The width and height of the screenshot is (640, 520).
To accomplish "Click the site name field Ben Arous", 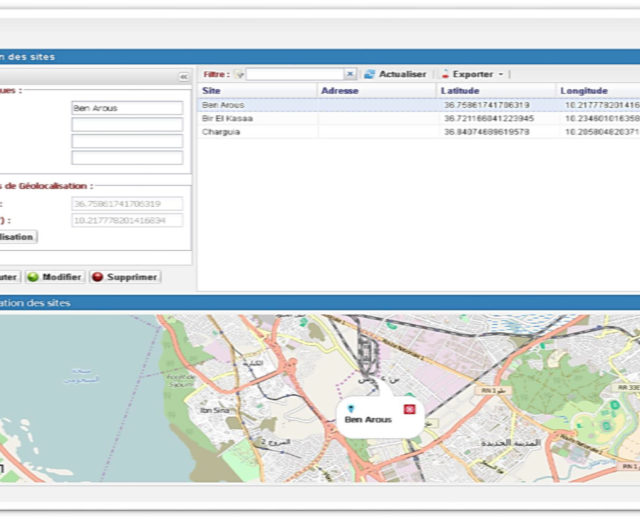I will [x=127, y=108].
